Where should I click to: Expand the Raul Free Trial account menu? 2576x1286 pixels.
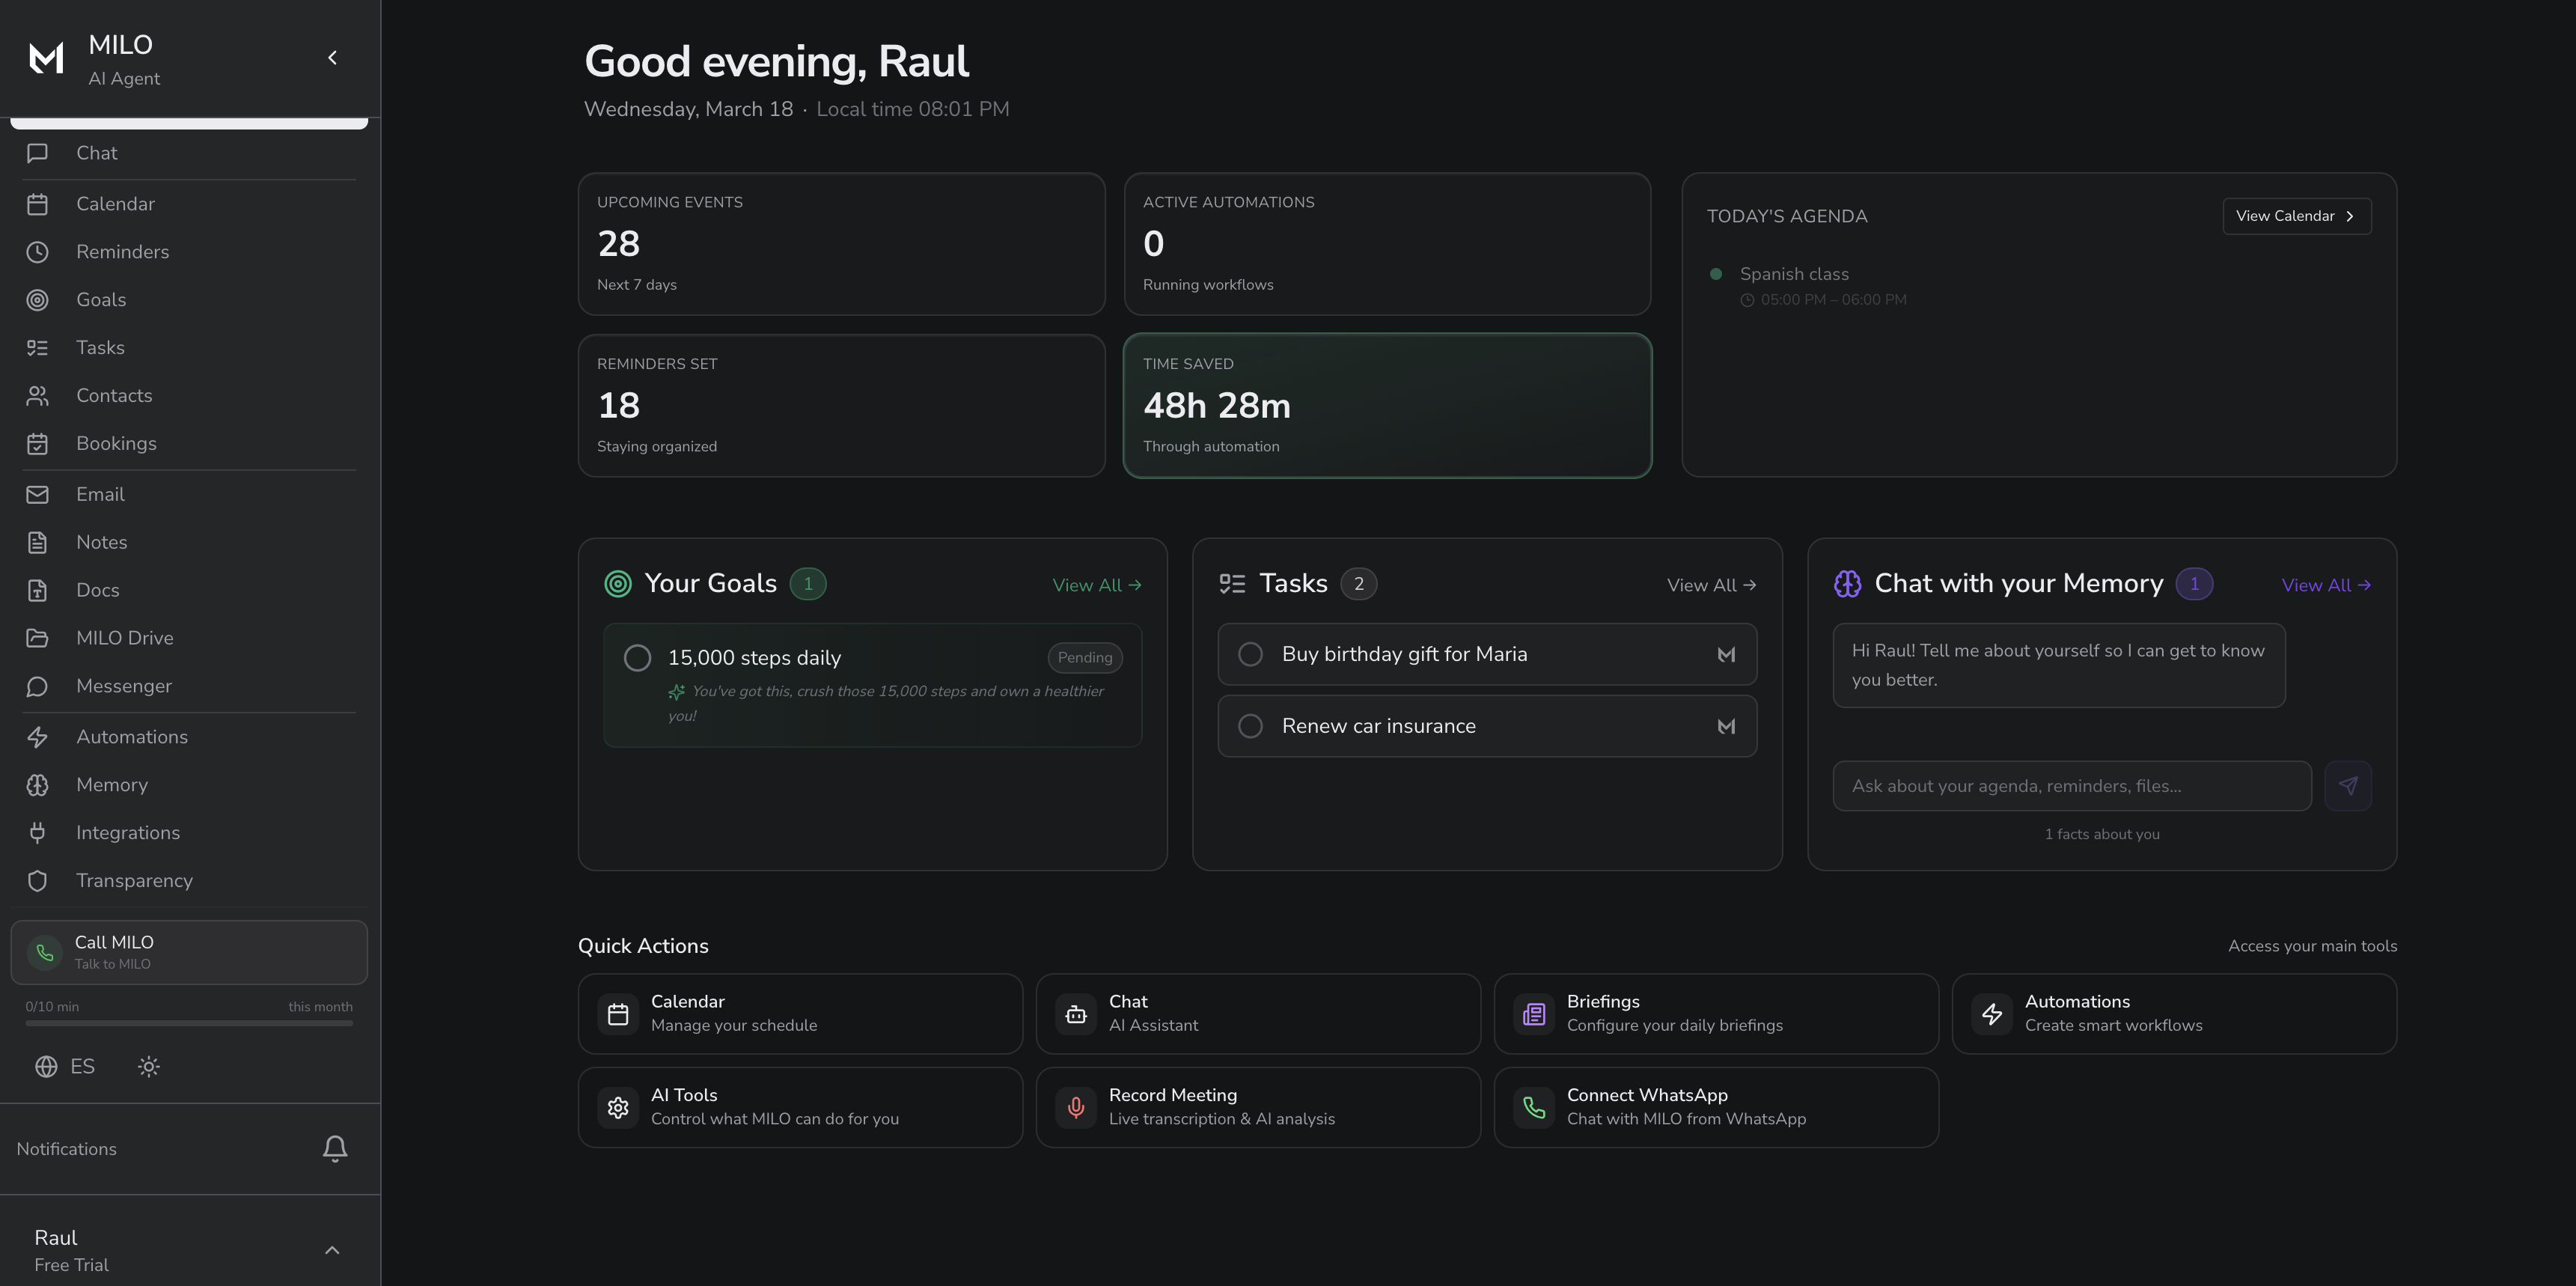point(332,1250)
